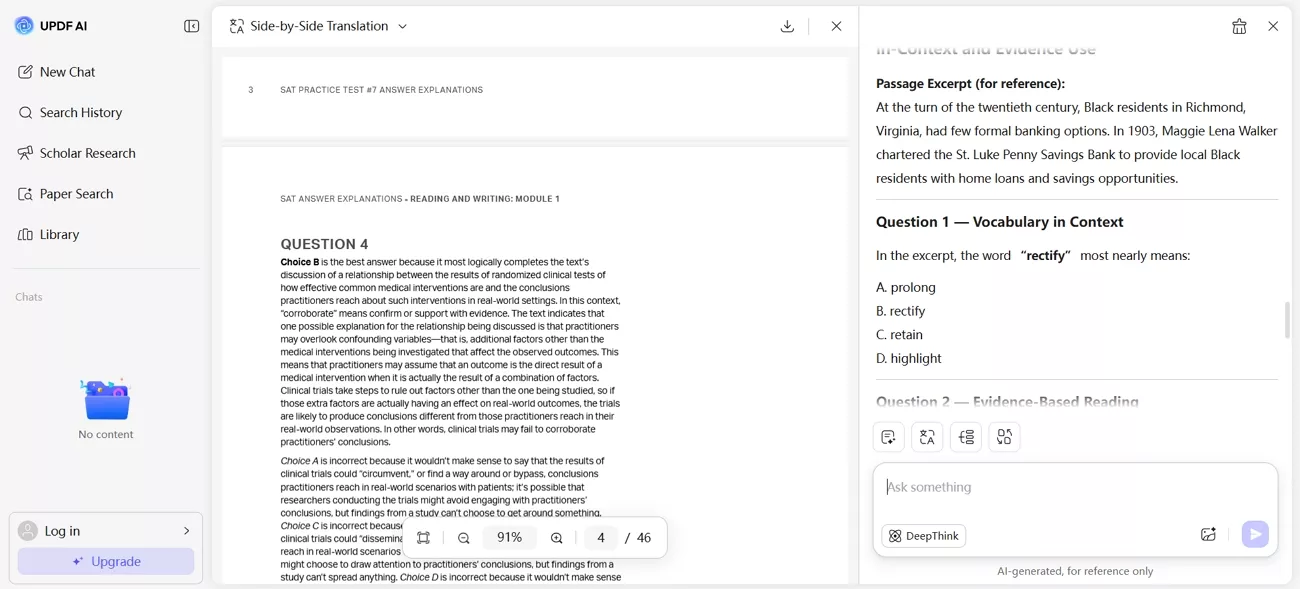Click the Ask something input box
The height and width of the screenshot is (589, 1300).
point(1075,488)
